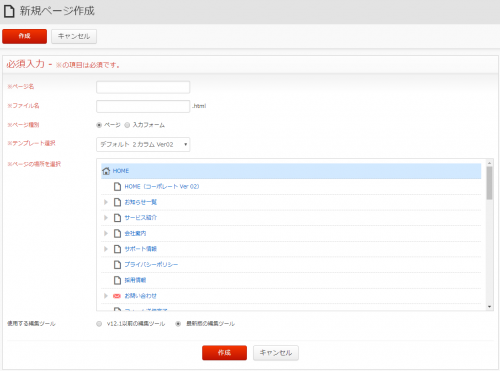Click the red 作成 button at top
500x371 pixels.
tap(24, 36)
